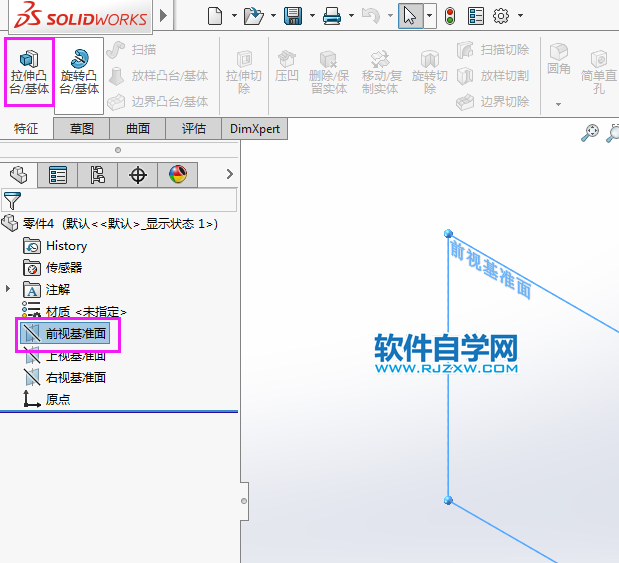
Task: Click the Revolved Cut (旋转切除) tool
Action: tap(430, 73)
